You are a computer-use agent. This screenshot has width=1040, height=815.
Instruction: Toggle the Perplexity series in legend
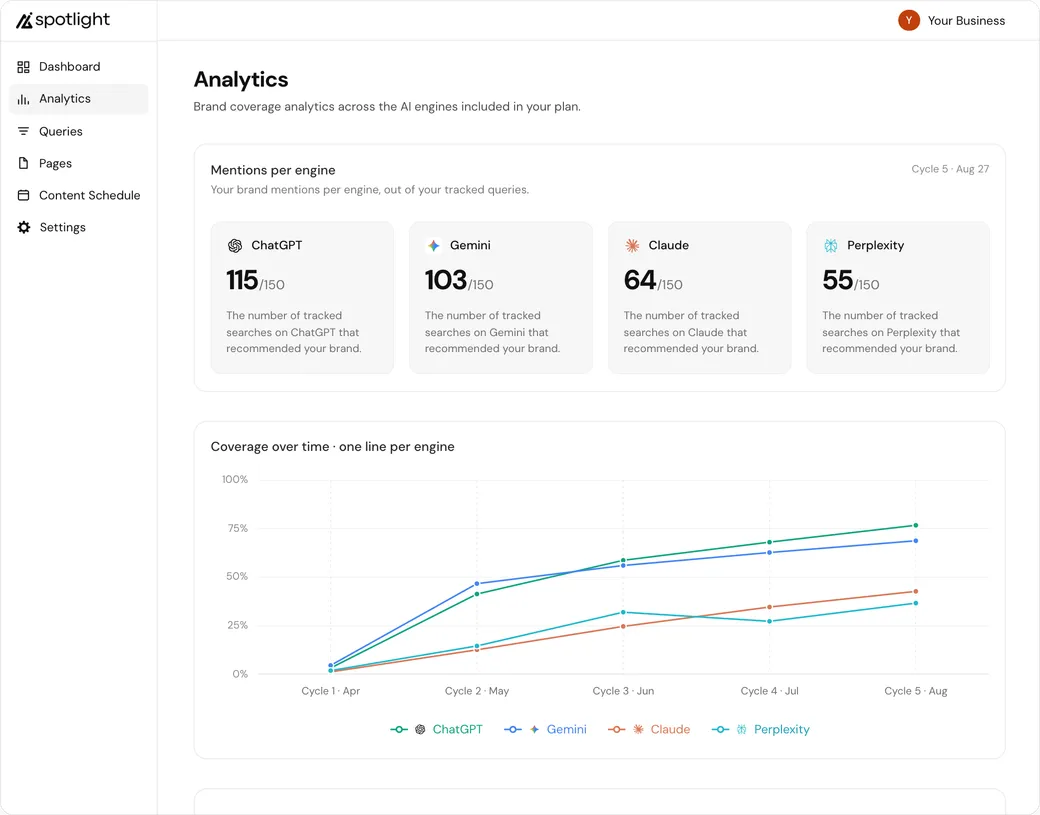click(761, 729)
